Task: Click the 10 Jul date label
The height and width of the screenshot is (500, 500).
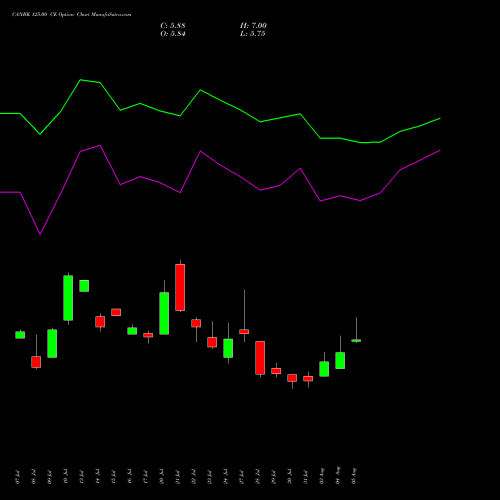Action: point(65,477)
